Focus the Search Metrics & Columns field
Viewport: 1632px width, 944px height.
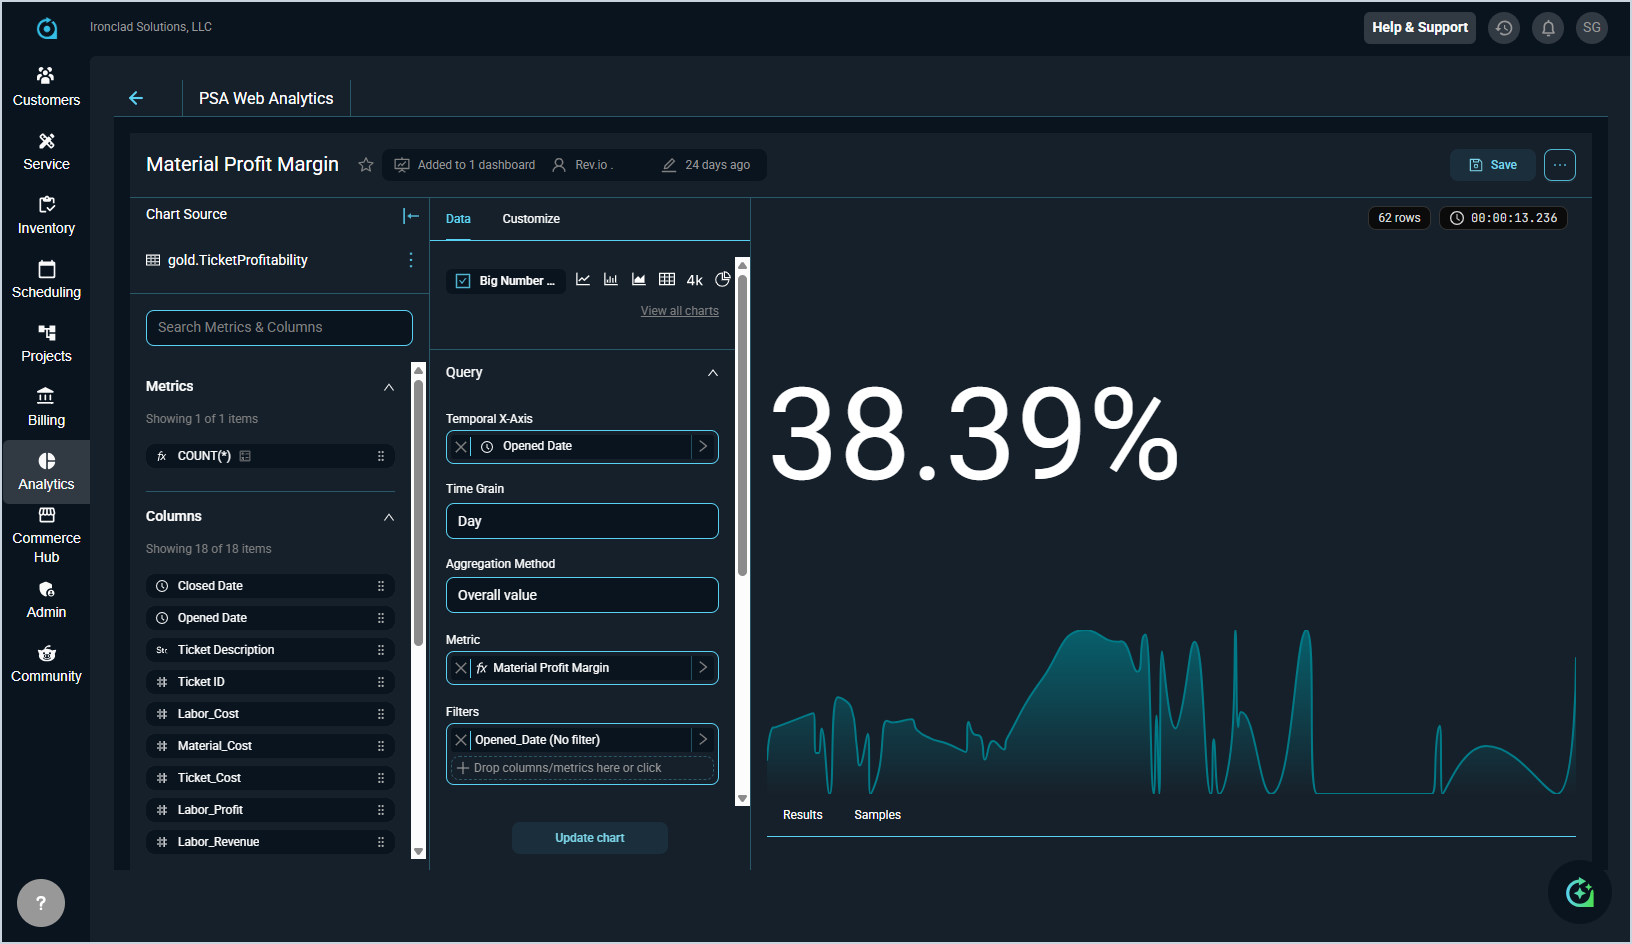click(x=279, y=328)
